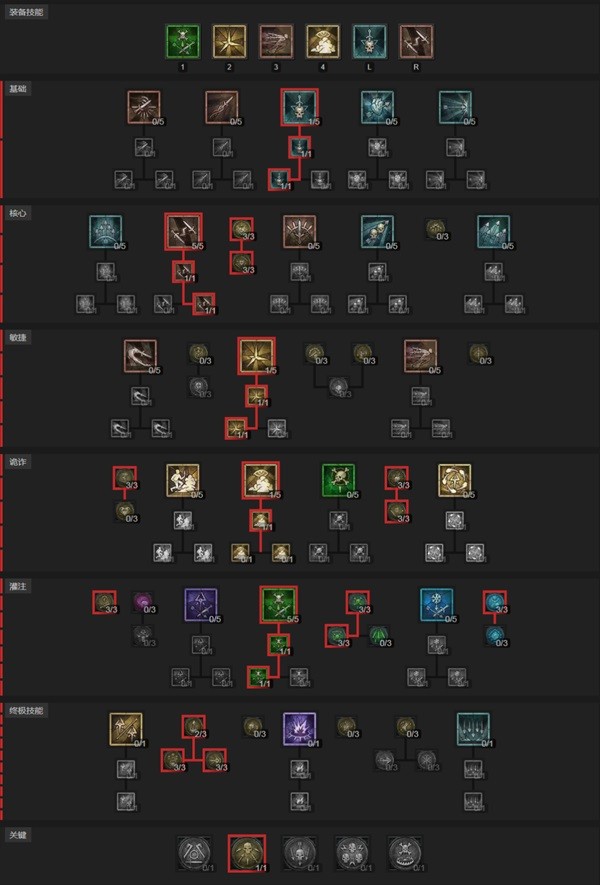The width and height of the screenshot is (600, 885).
Task: Click the 2/3 passive node in 终极技能
Action: (x=194, y=727)
